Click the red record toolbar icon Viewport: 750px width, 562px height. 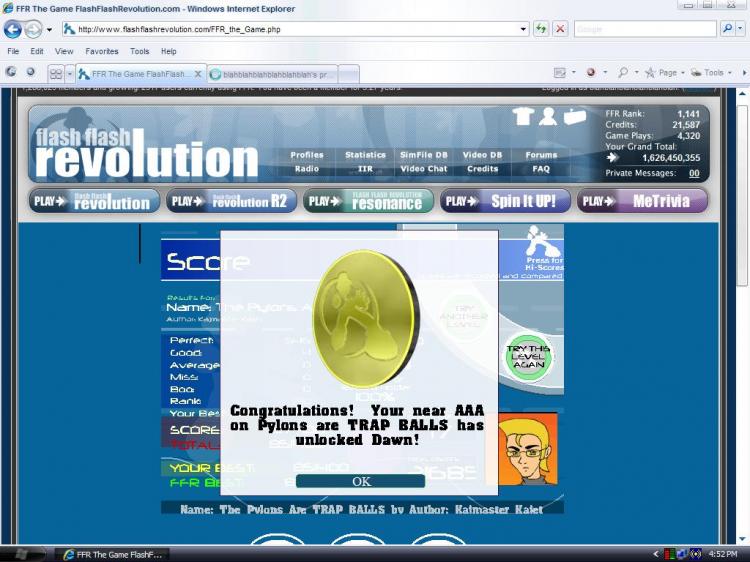(x=591, y=72)
